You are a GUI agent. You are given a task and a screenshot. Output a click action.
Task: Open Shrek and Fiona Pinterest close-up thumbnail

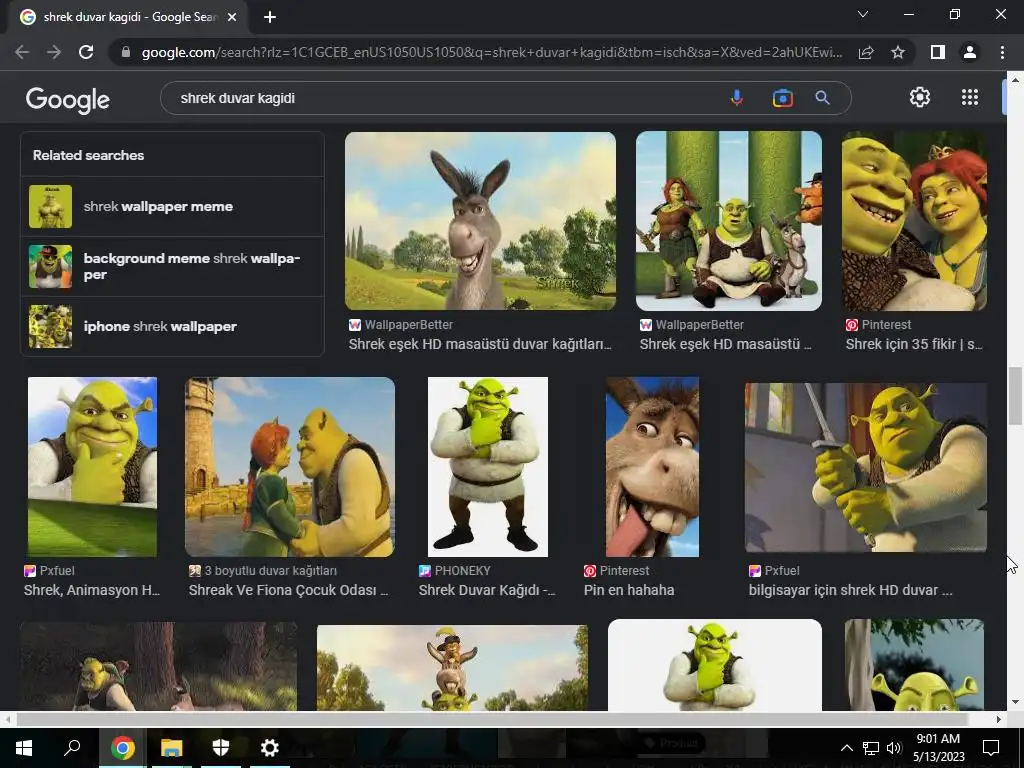pos(914,221)
